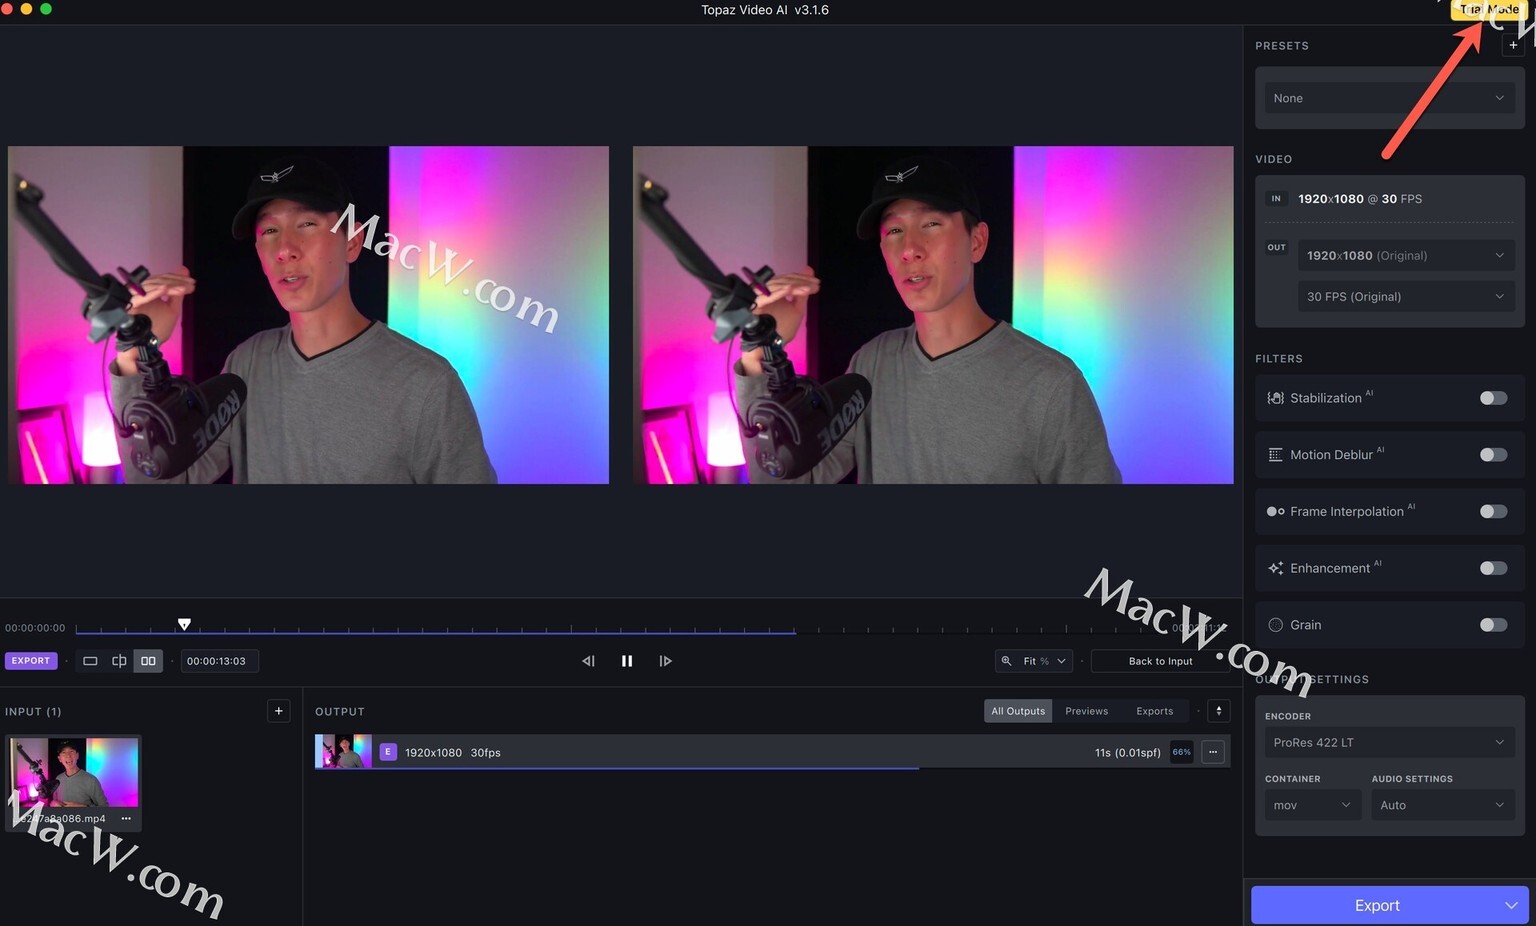The image size is (1536, 926).
Task: Add a new preset with plus icon
Action: coord(1513,45)
